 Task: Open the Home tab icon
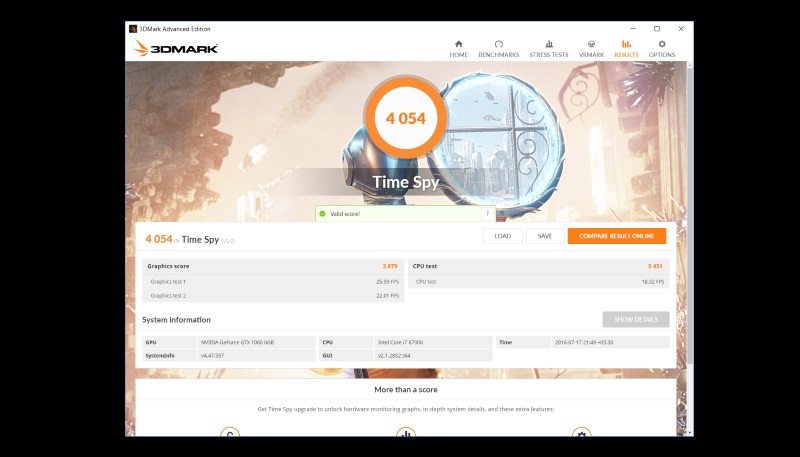tap(458, 44)
